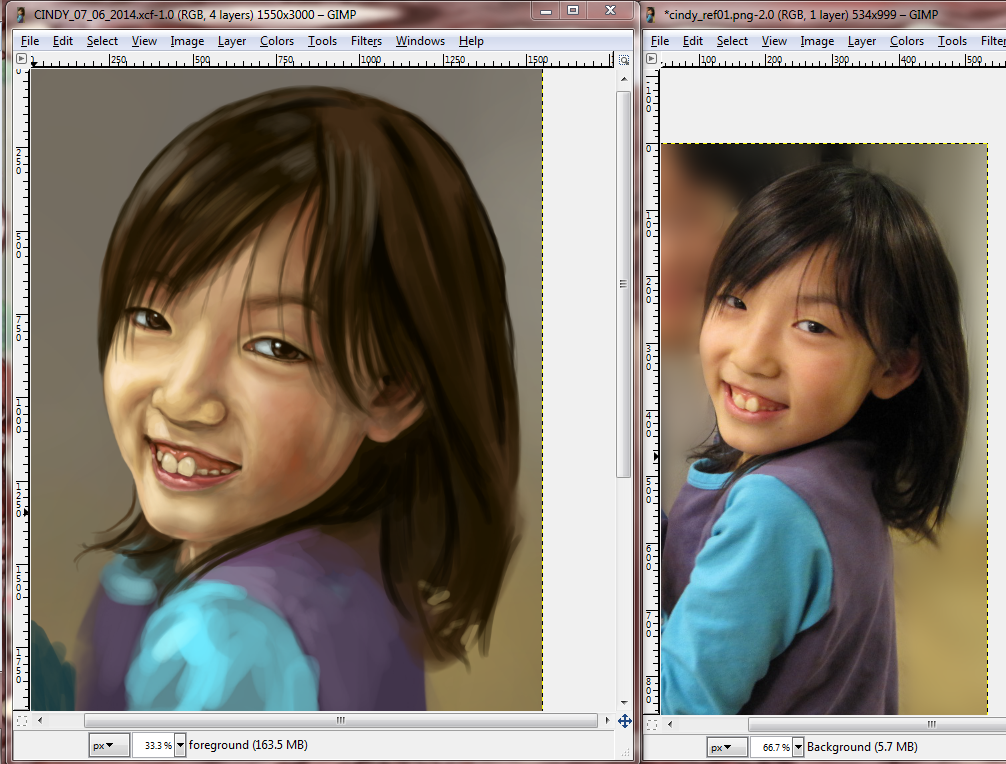Click the 33.3% zoom input field
The image size is (1006, 764).
[x=152, y=745]
